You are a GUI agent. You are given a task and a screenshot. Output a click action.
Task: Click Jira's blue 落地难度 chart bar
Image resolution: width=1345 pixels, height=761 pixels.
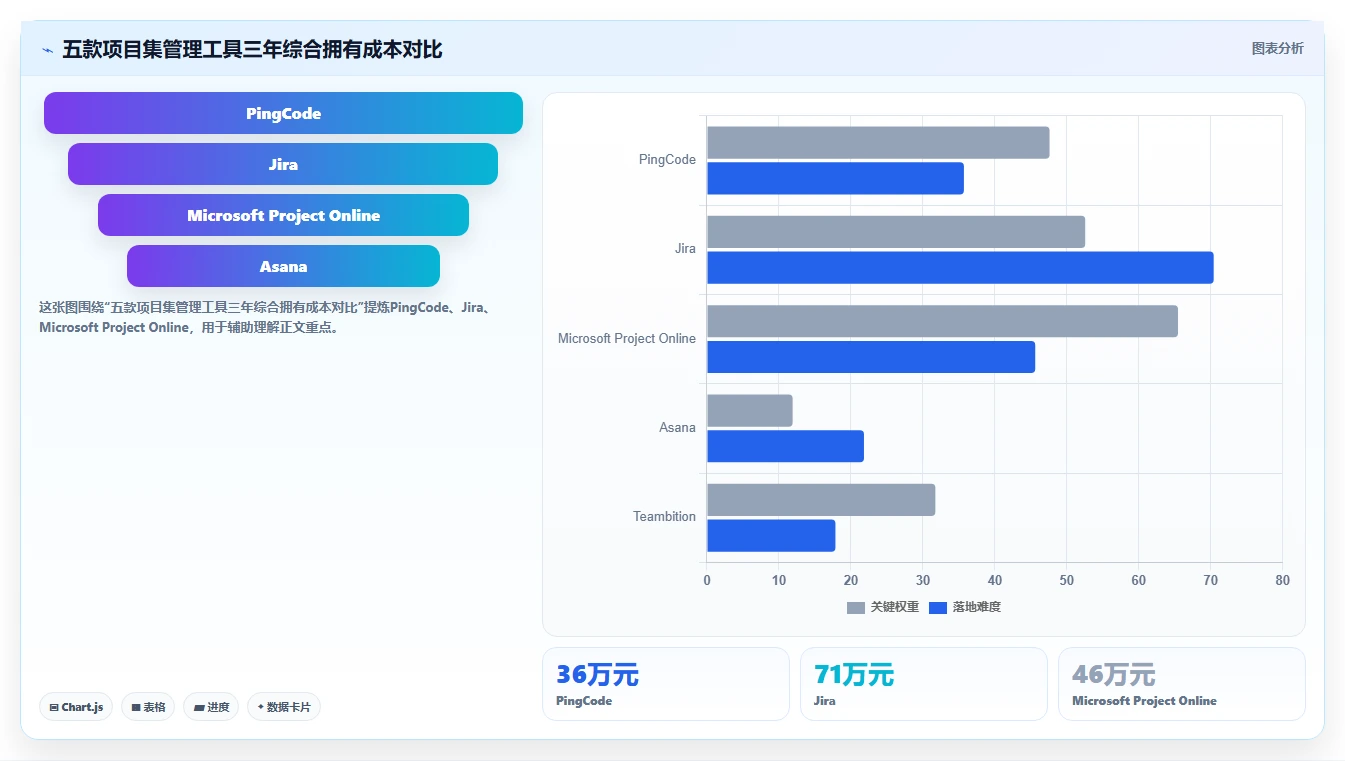click(960, 268)
